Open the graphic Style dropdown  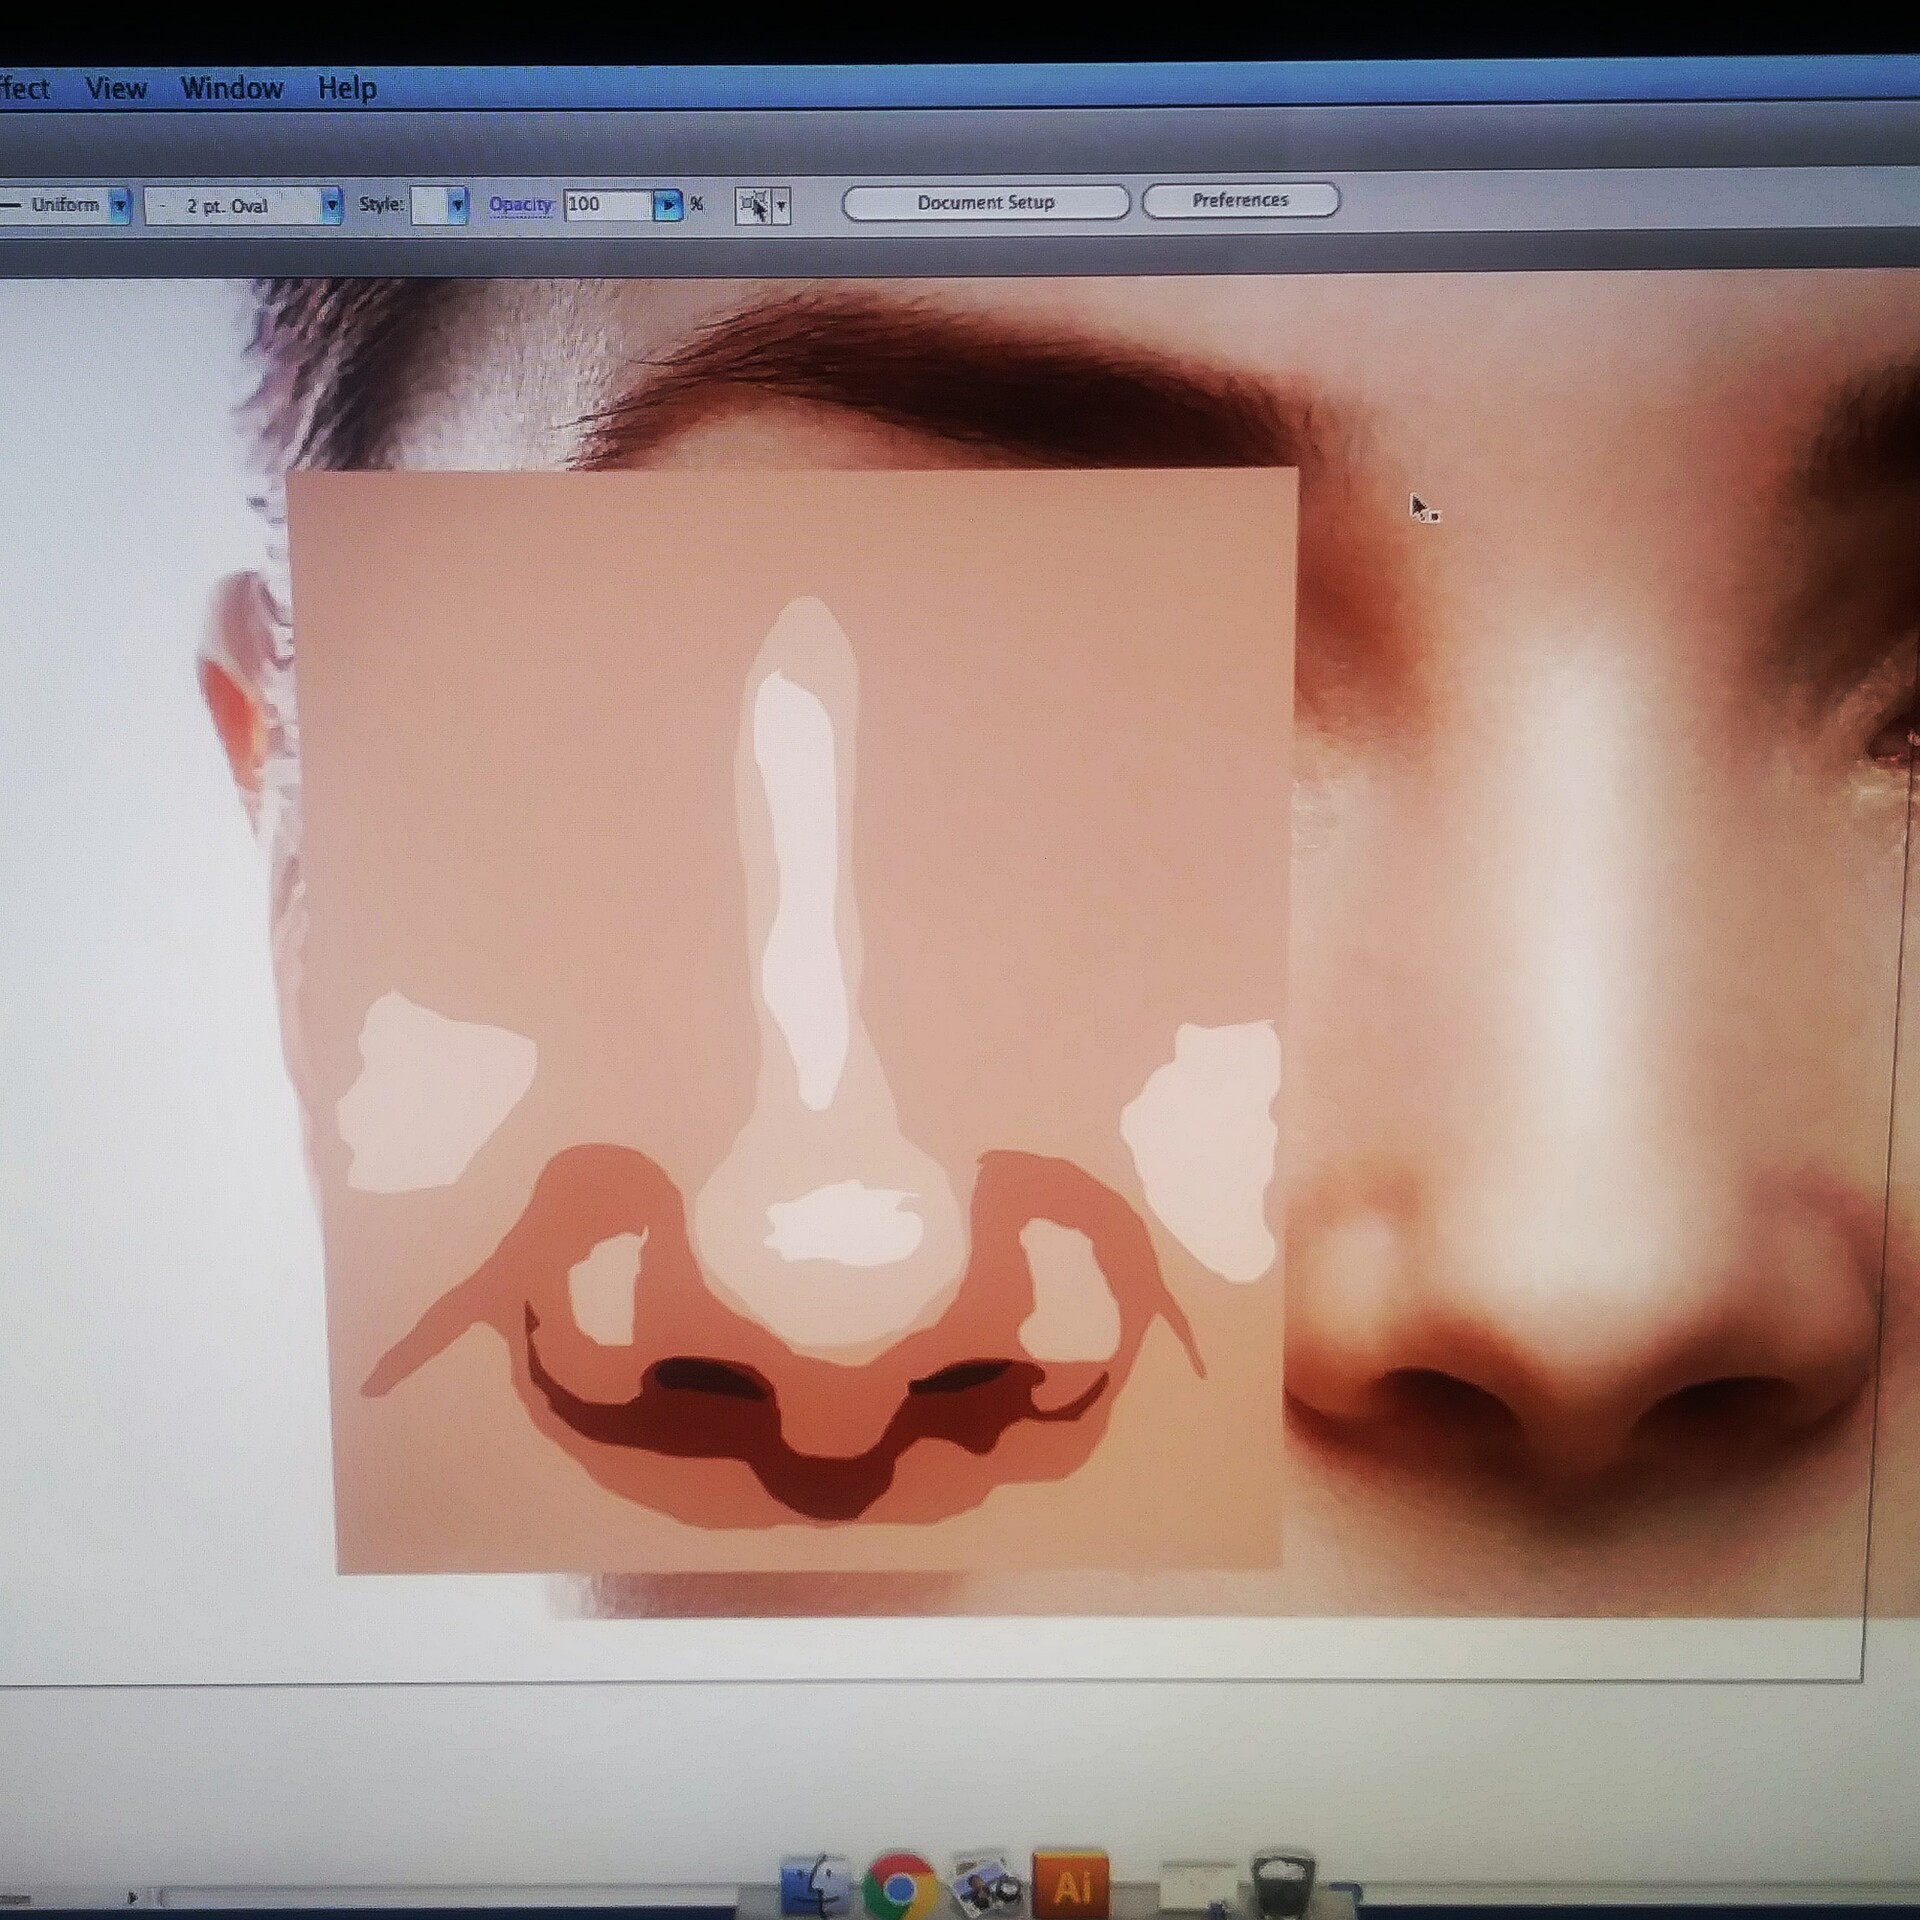(x=456, y=206)
